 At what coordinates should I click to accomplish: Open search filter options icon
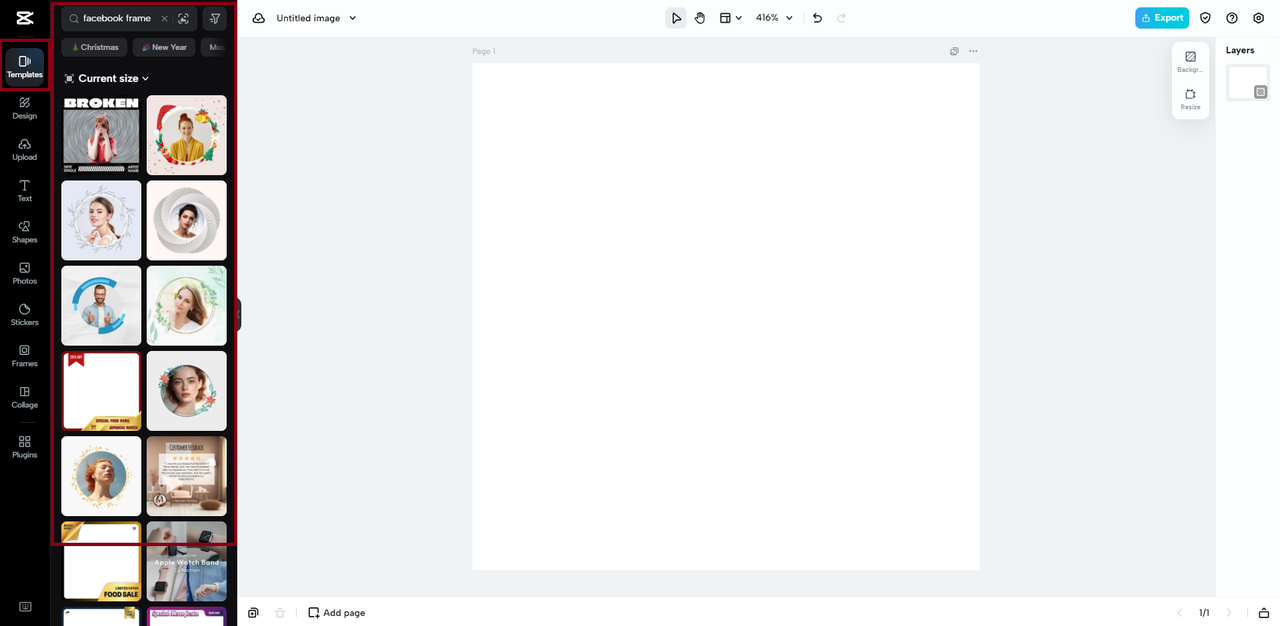pyautogui.click(x=214, y=18)
